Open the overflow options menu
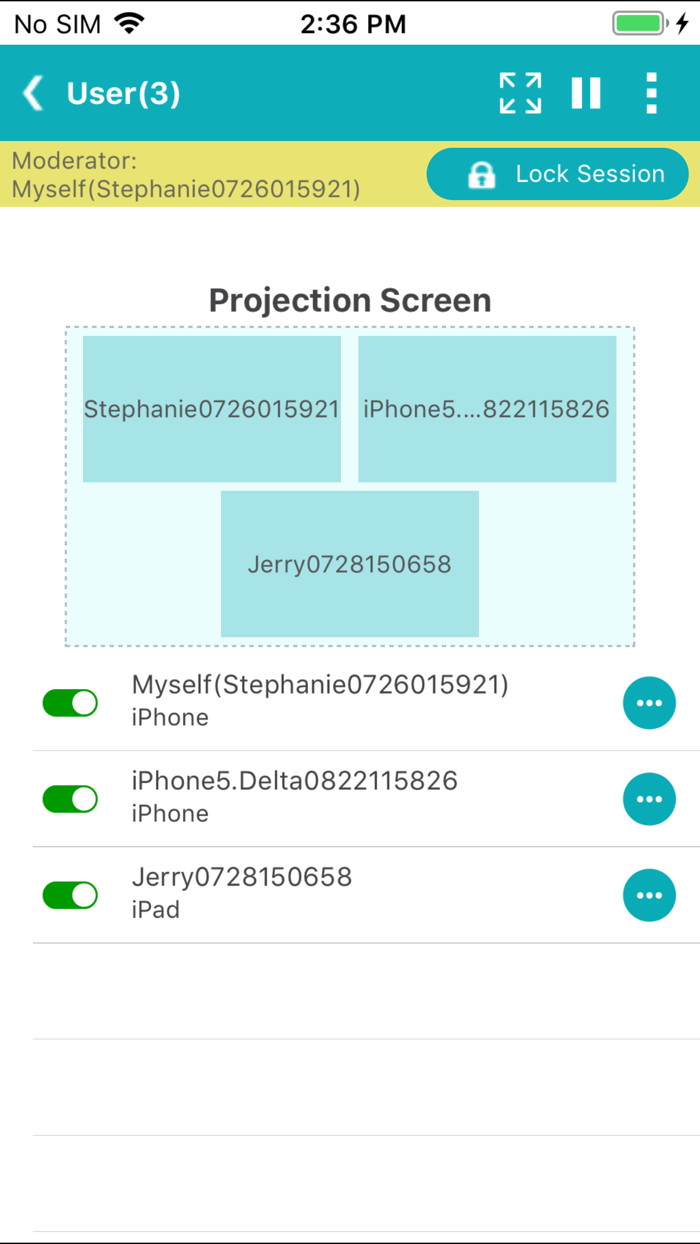 coord(651,93)
